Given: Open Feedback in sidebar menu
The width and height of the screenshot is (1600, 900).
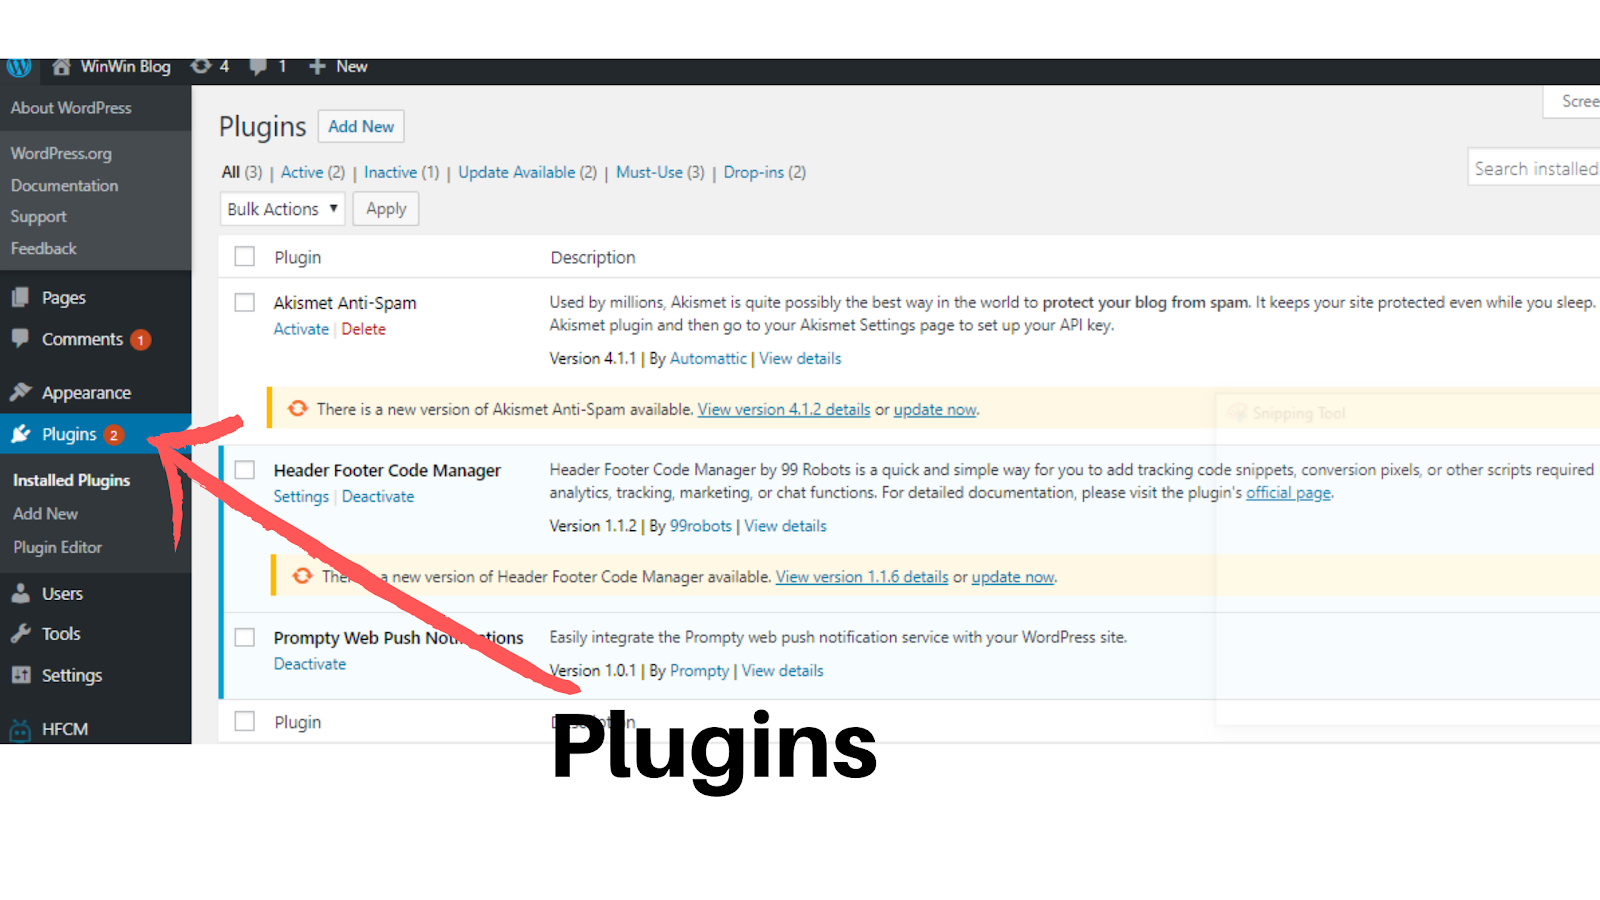Looking at the screenshot, I should (44, 248).
